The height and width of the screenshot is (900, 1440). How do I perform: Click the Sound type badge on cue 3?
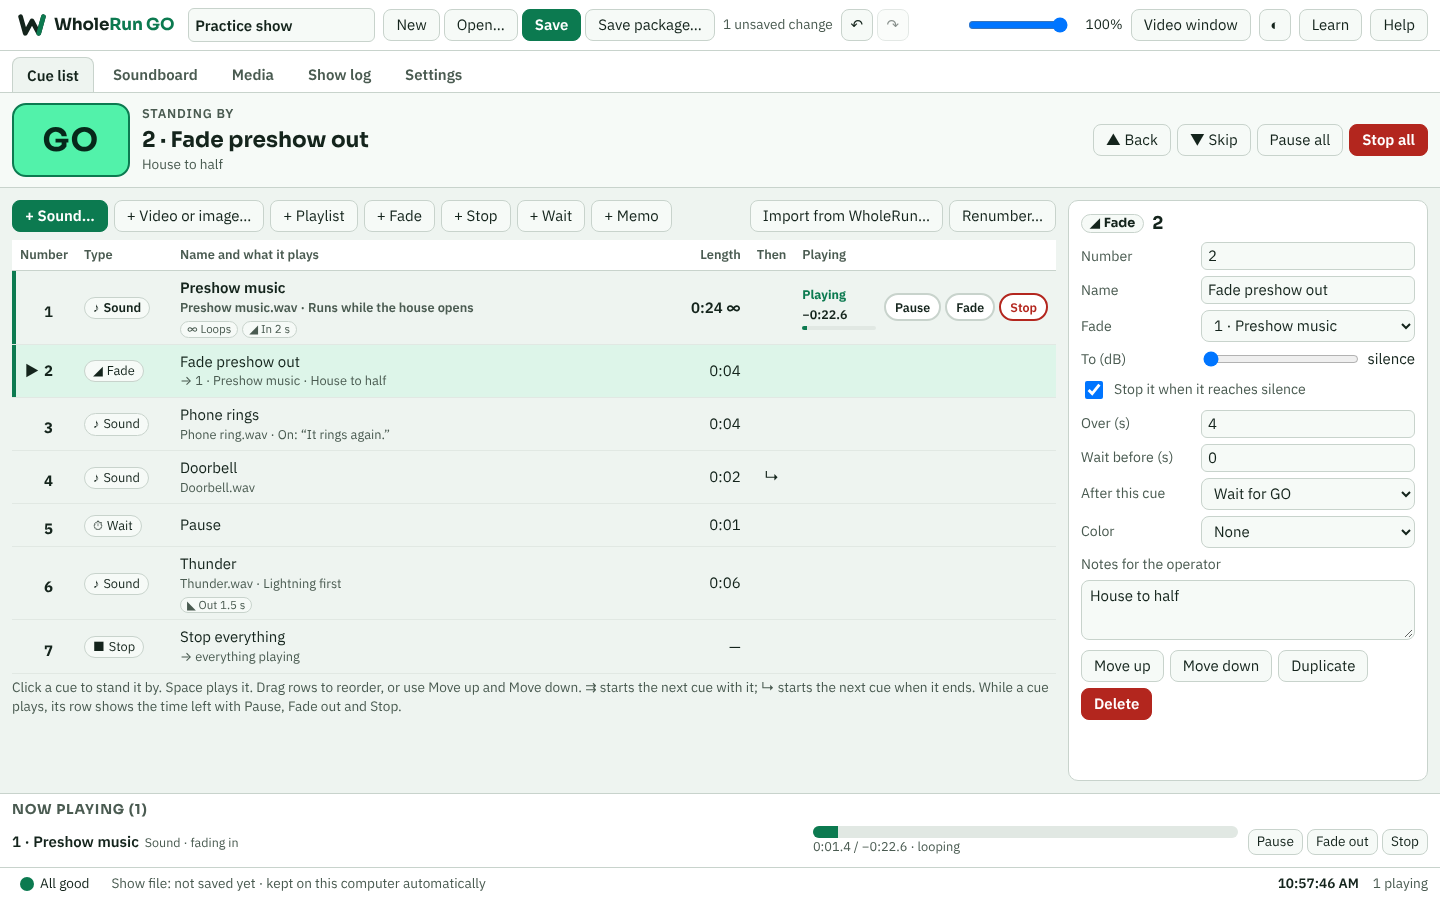coord(116,424)
